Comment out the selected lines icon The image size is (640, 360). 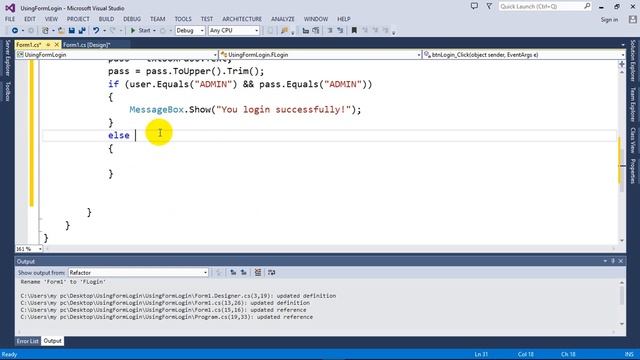tap(330, 31)
